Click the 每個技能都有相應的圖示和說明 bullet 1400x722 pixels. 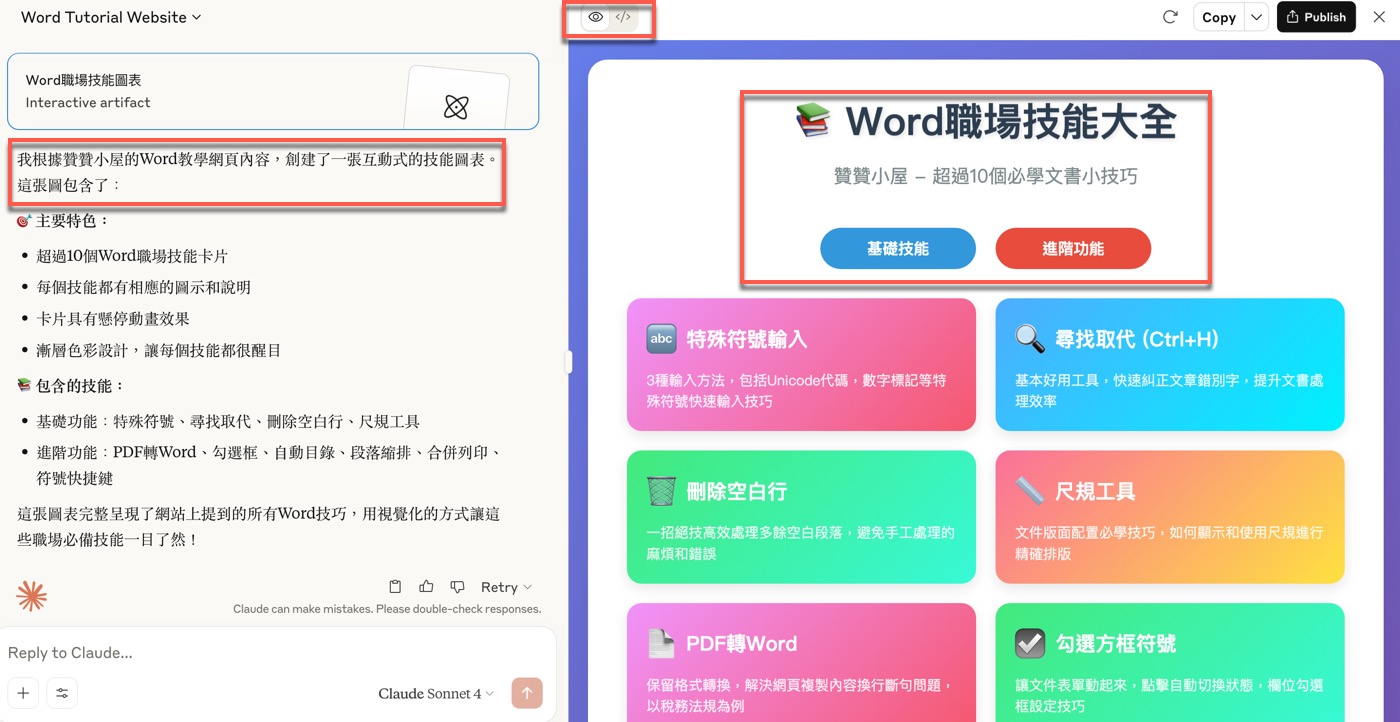(144, 287)
